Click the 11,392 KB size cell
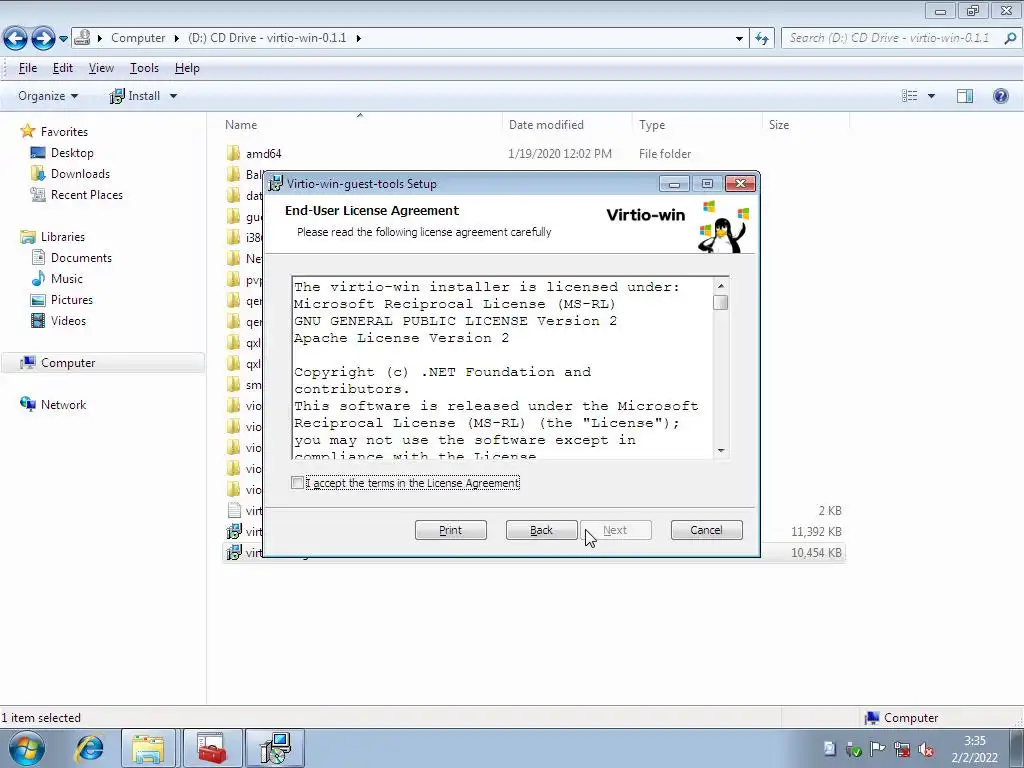This screenshot has width=1024, height=768. coord(816,532)
